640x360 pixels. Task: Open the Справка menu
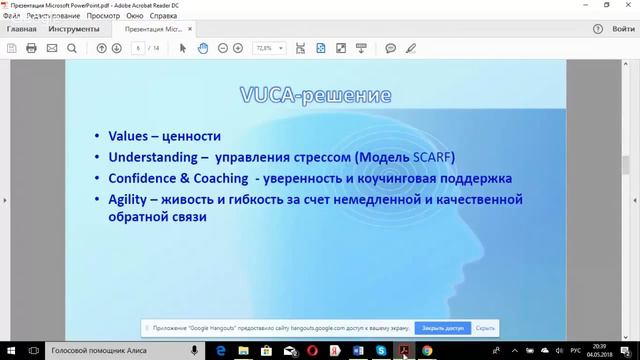pyautogui.click(x=163, y=16)
